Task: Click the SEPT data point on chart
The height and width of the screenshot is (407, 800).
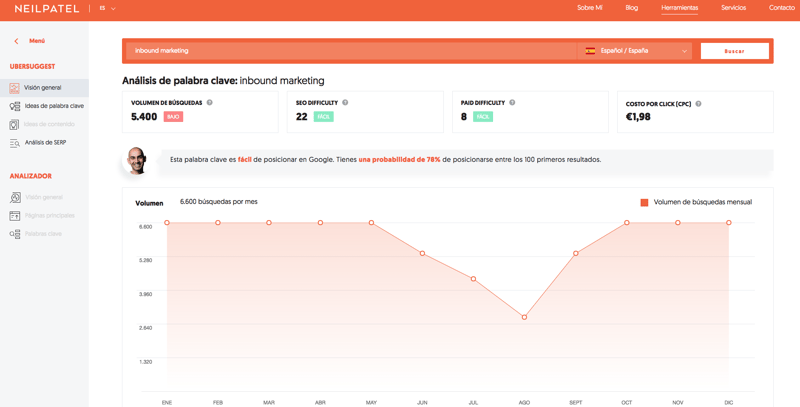Action: coord(576,253)
